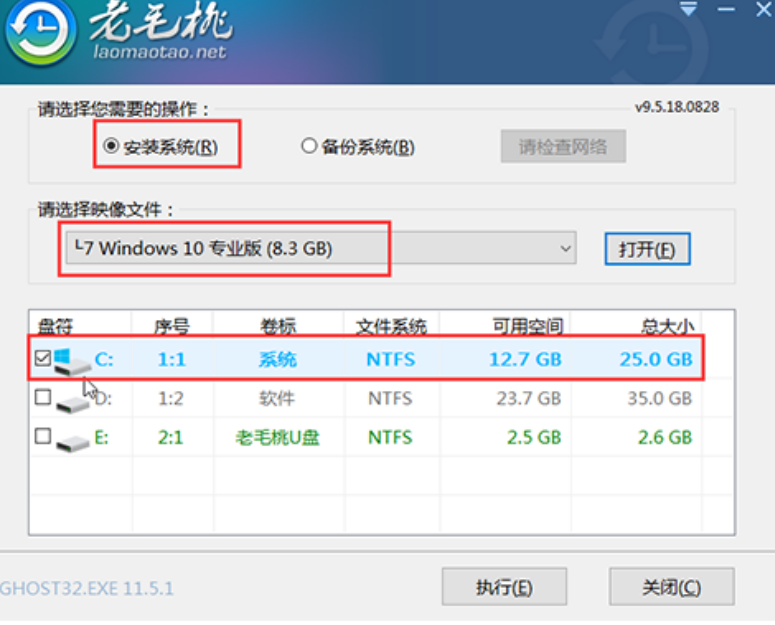This screenshot has height=625, width=775.
Task: Sort by the 盘符 column header
Action: pyautogui.click(x=55, y=326)
